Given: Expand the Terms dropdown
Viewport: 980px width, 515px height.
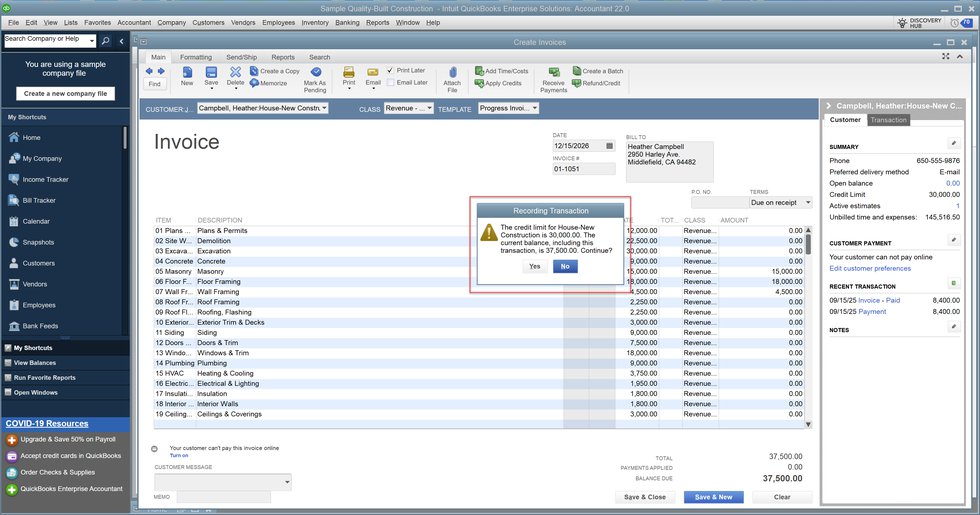Looking at the screenshot, I should point(807,202).
